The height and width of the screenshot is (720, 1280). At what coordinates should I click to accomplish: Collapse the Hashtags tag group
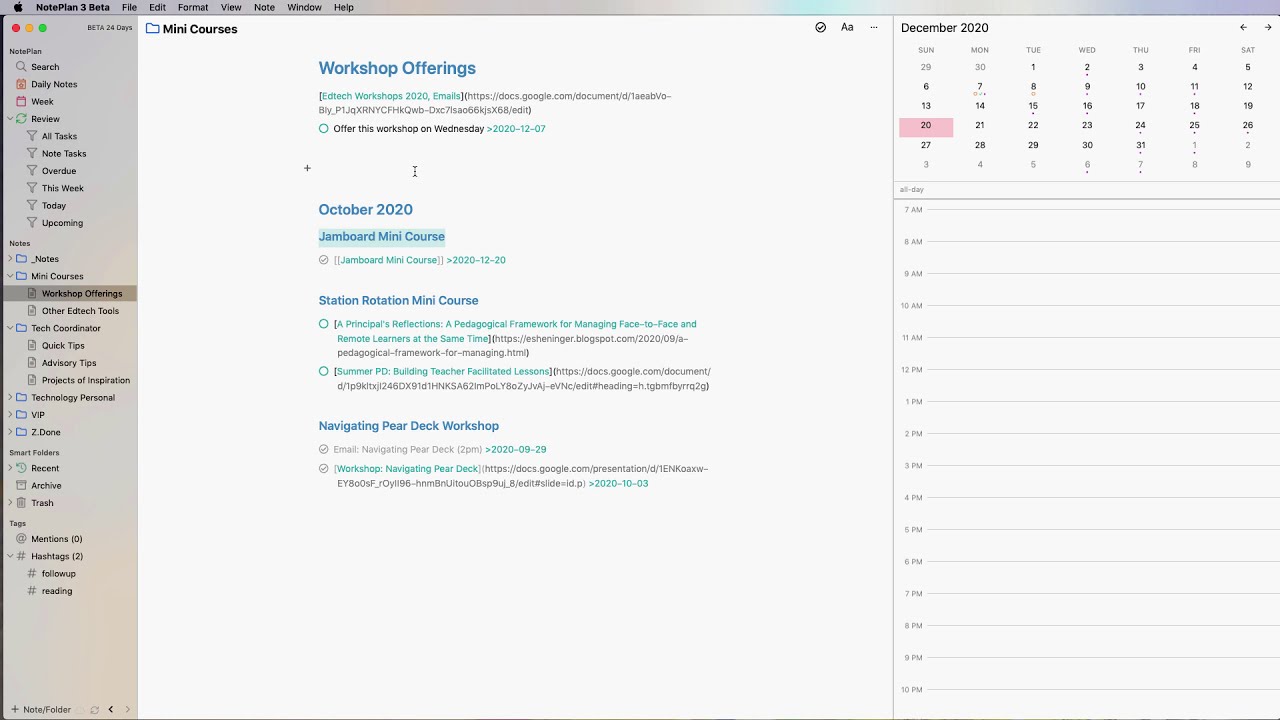coord(10,556)
